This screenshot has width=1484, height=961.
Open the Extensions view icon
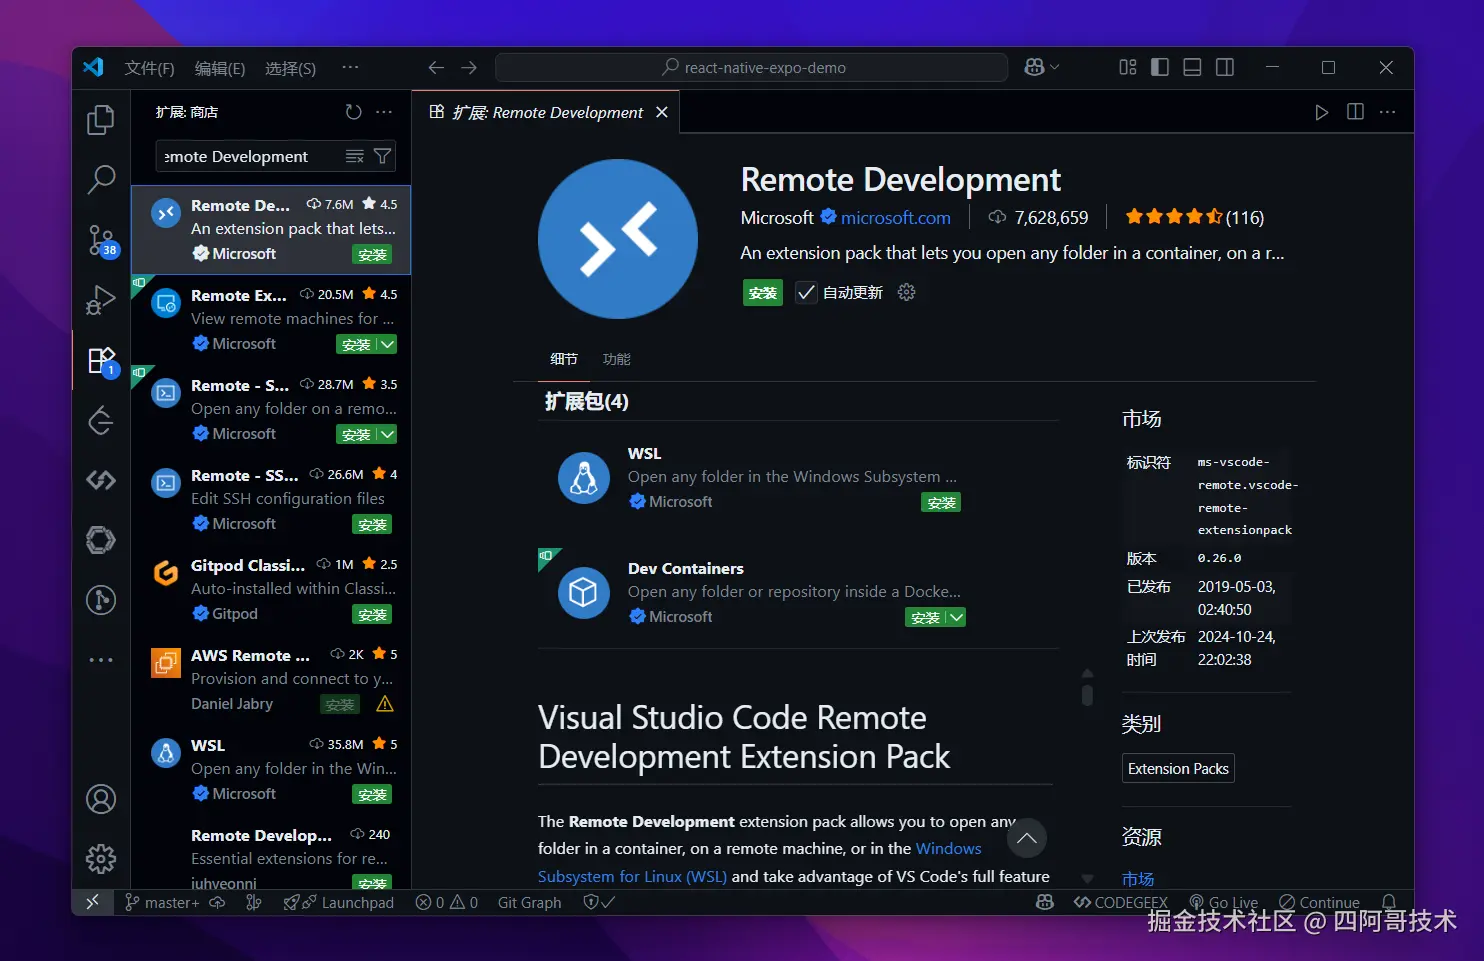tap(101, 361)
